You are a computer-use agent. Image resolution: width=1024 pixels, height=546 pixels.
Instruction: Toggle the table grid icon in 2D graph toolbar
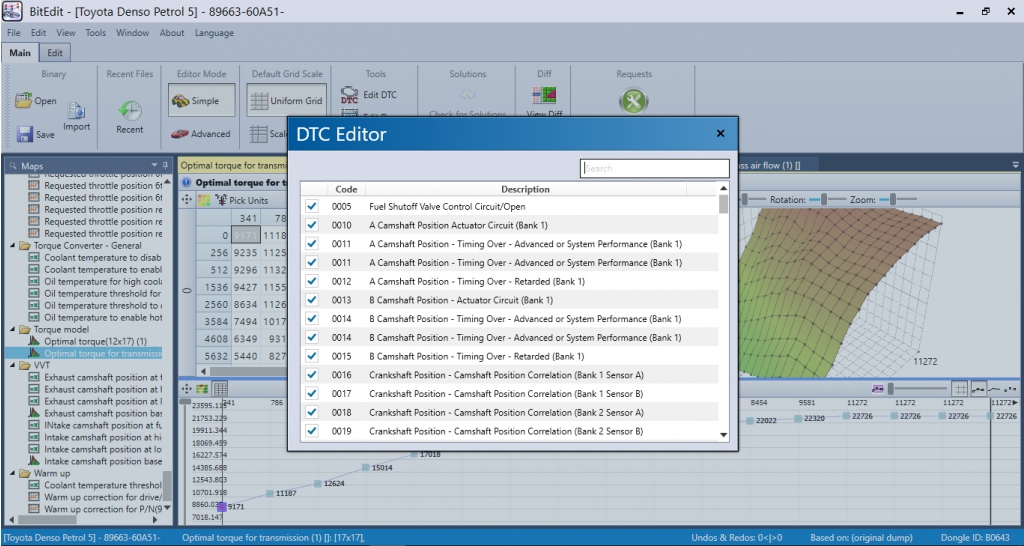(220, 389)
